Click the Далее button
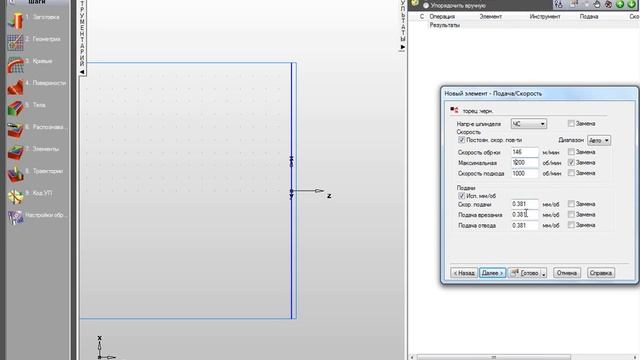Viewport: 640px width, 360px height. coord(492,273)
